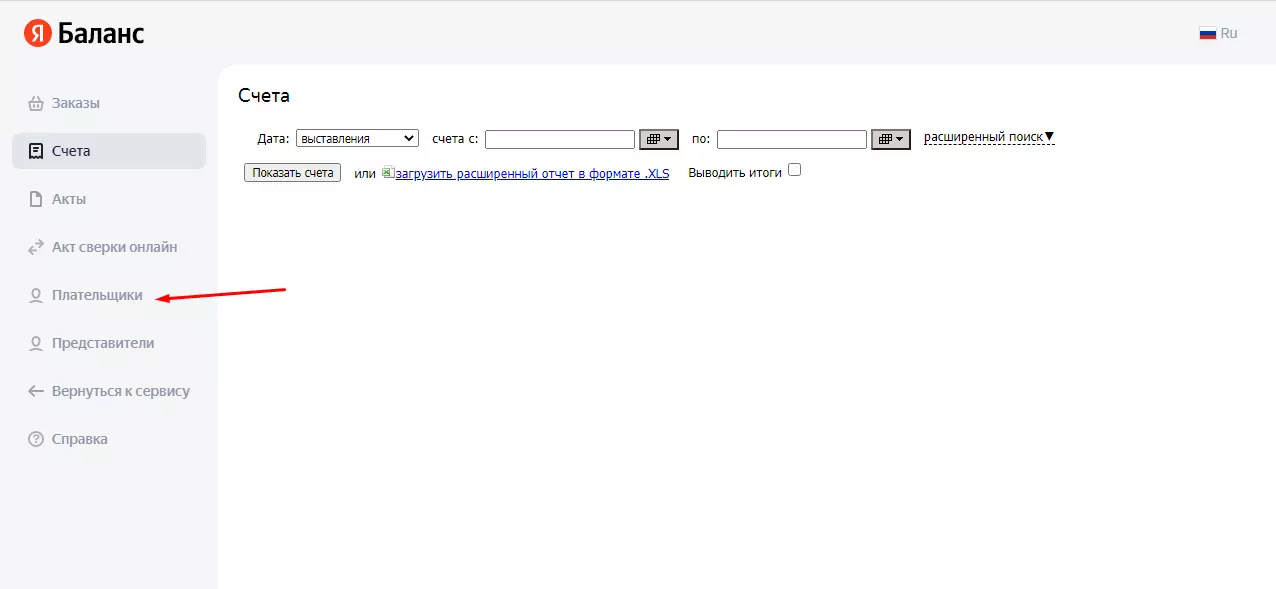Download the extended report in .XLS format
Image resolution: width=1276 pixels, height=589 pixels.
click(x=532, y=173)
